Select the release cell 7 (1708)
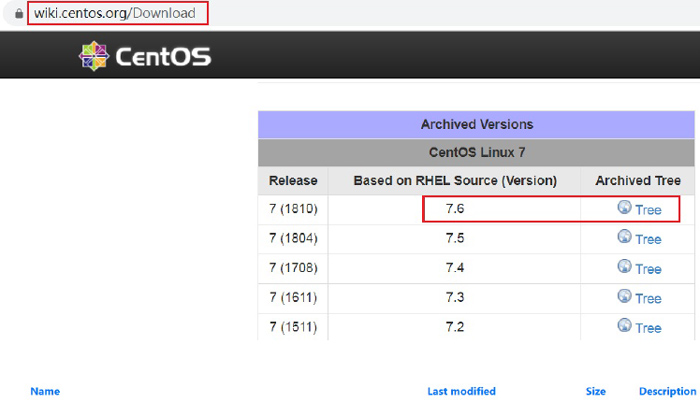 tap(293, 268)
